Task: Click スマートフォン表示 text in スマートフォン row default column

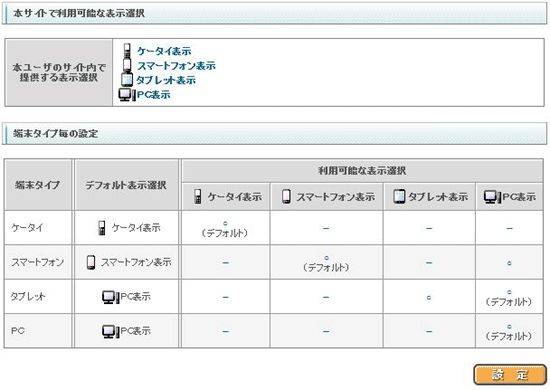Action: (136, 262)
